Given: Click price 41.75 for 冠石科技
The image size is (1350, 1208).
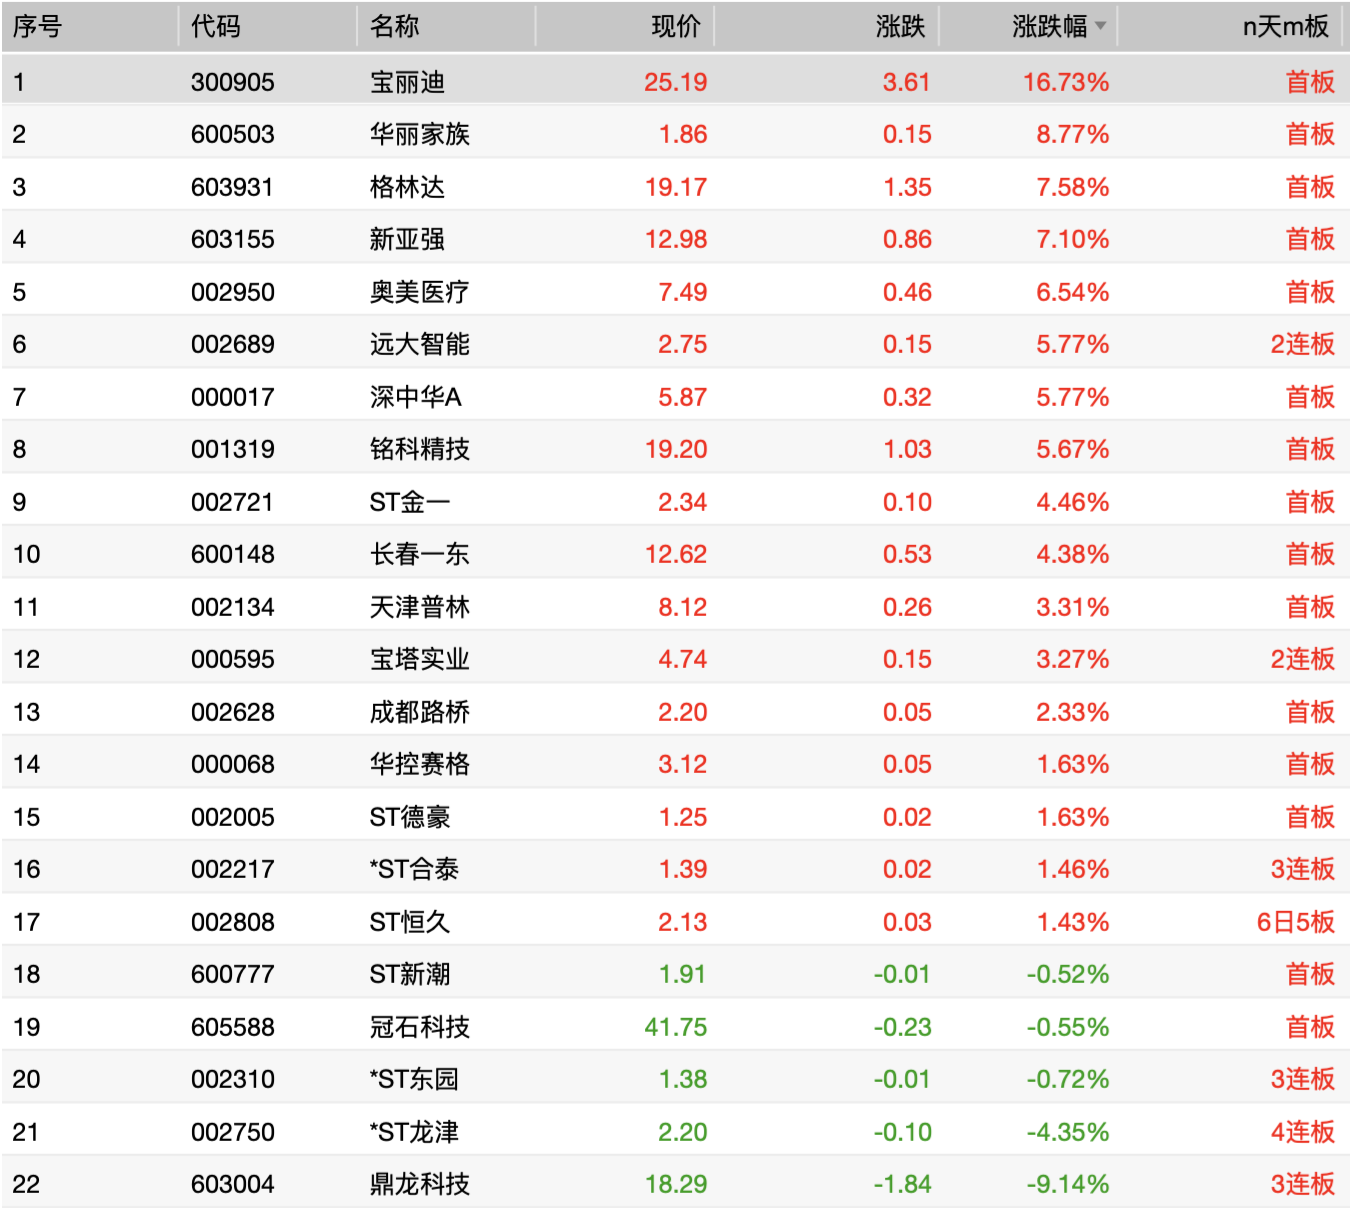Looking at the screenshot, I should point(675,1027).
